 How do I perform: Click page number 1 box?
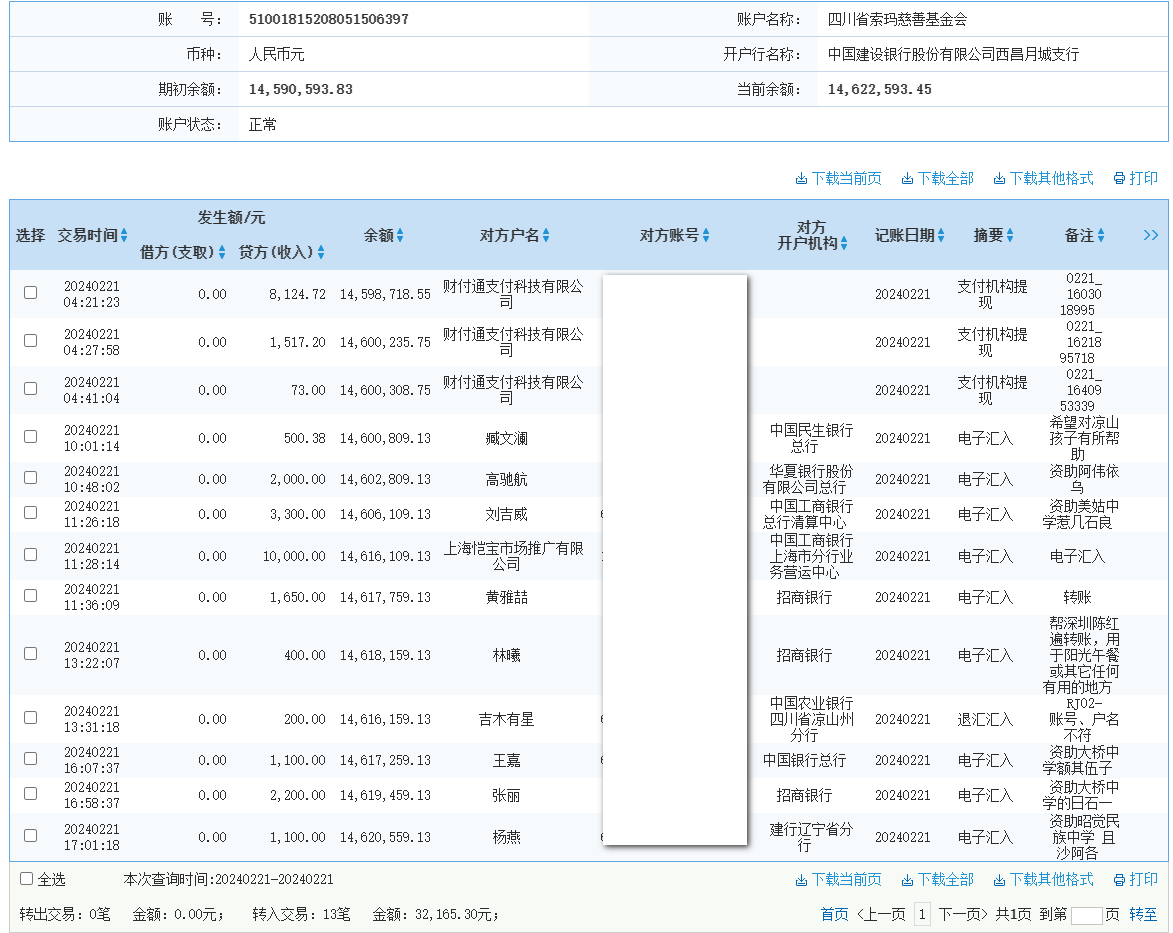tap(922, 914)
